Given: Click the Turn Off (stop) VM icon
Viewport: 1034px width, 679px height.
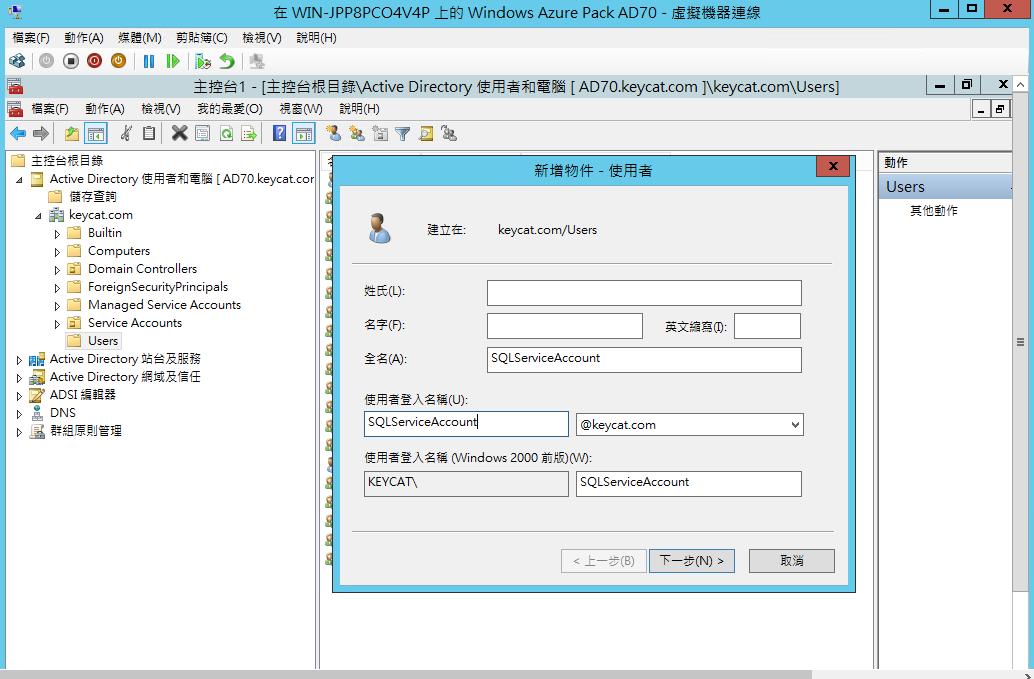Looking at the screenshot, I should click(x=71, y=61).
